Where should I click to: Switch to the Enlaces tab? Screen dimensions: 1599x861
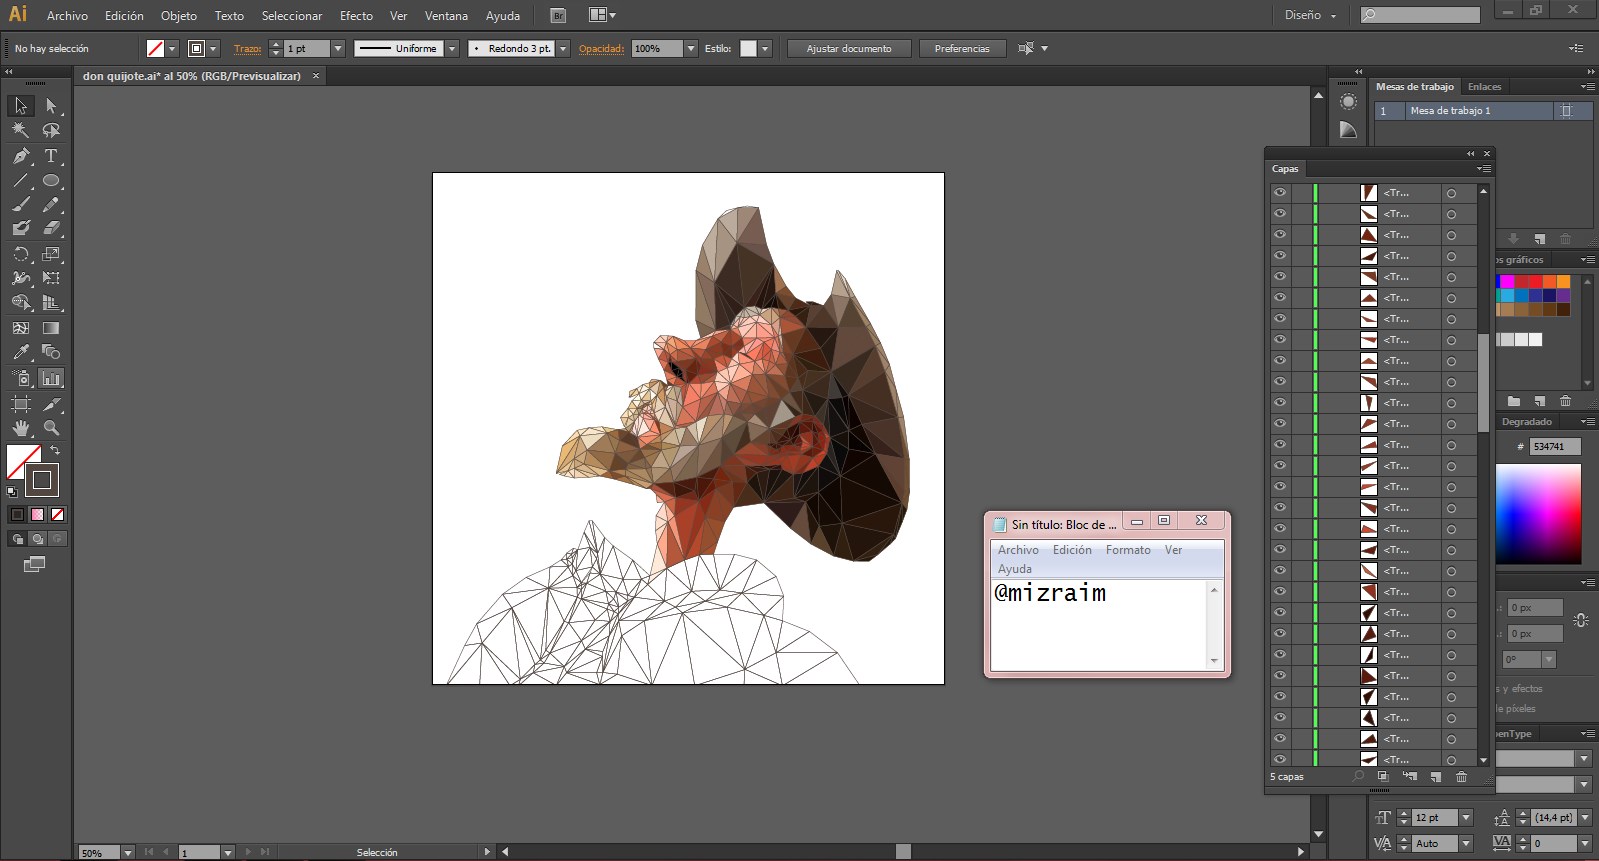tap(1484, 87)
